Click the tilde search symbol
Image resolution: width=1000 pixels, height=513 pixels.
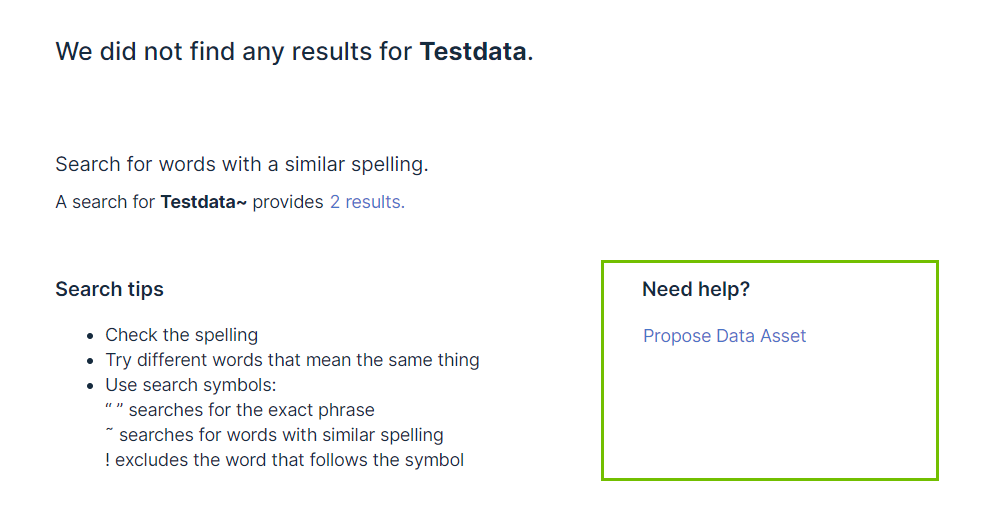coord(109,433)
